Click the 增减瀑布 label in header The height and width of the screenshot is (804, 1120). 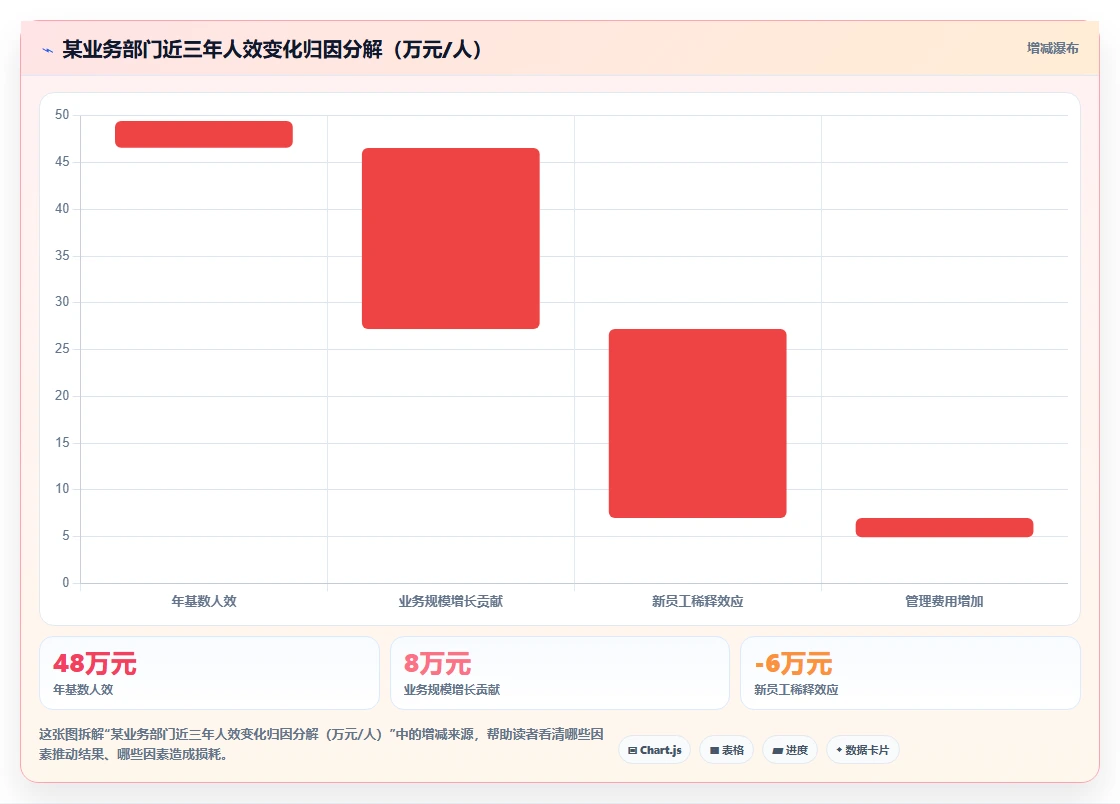tap(1052, 49)
